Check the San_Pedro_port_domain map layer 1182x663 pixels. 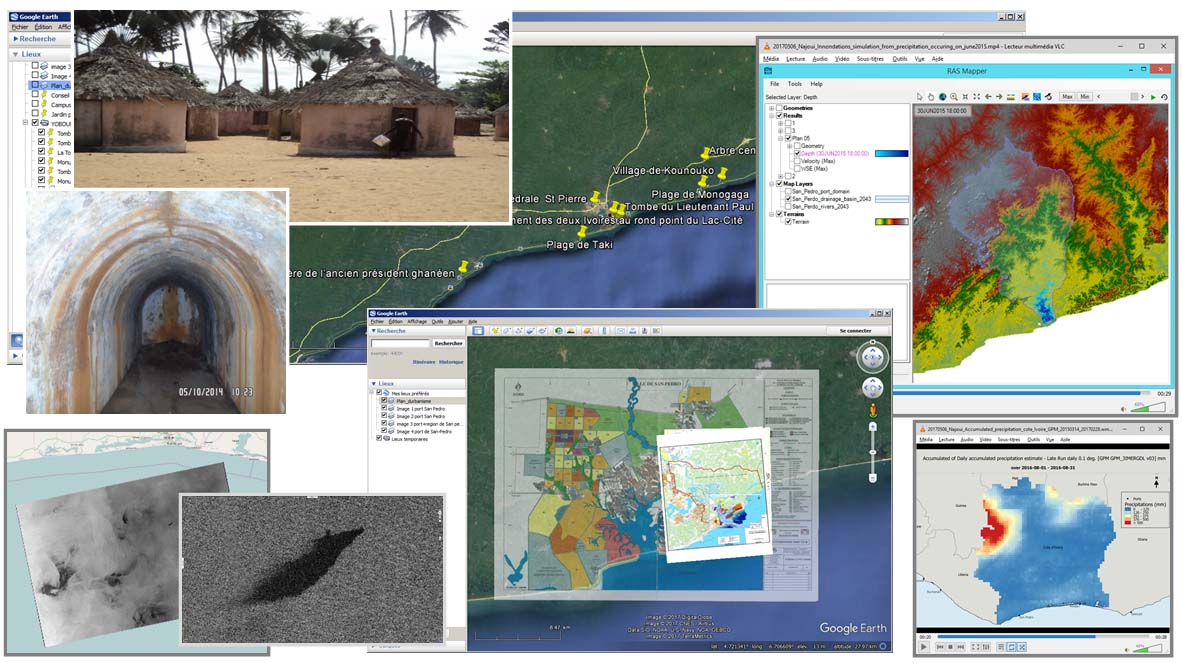tap(788, 191)
